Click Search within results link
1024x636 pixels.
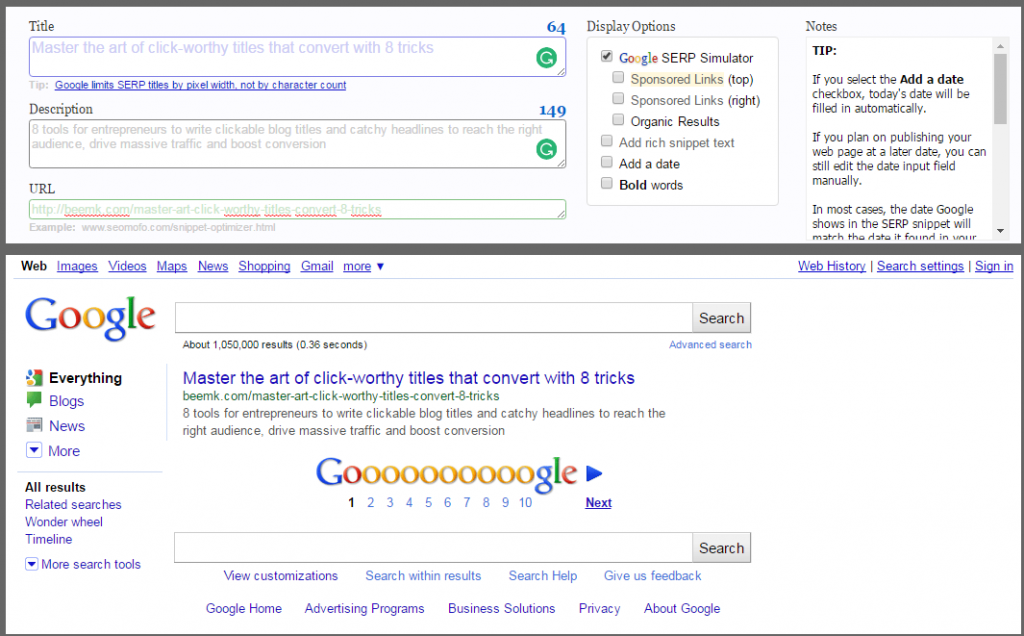[x=423, y=576]
